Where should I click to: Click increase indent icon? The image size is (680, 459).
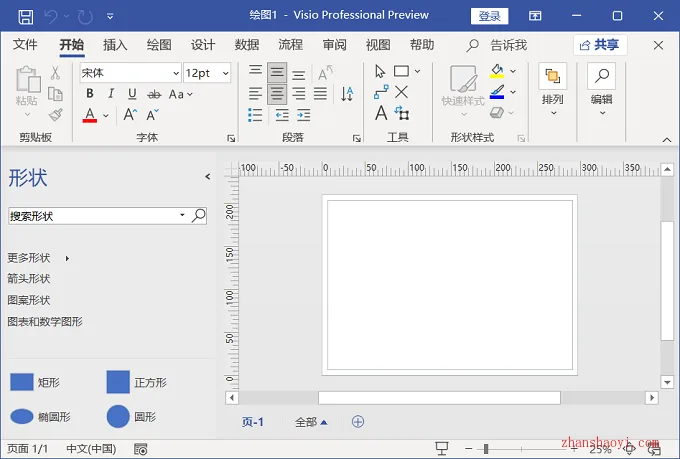pos(304,115)
